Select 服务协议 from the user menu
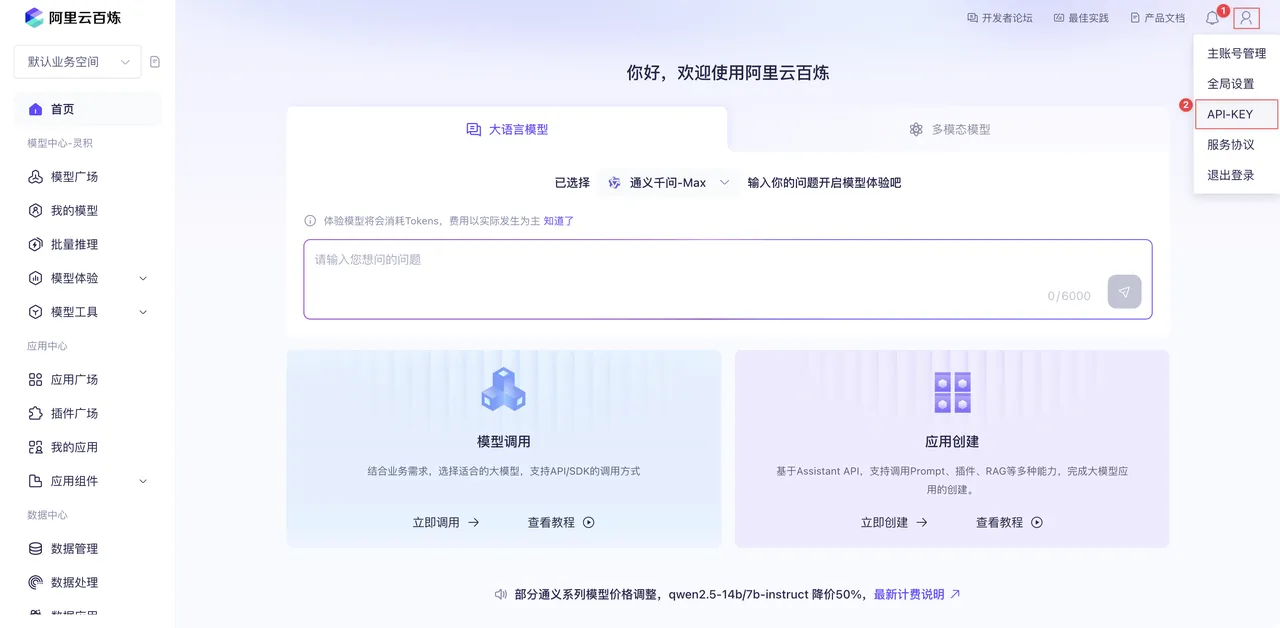The height and width of the screenshot is (628, 1280). [1237, 145]
